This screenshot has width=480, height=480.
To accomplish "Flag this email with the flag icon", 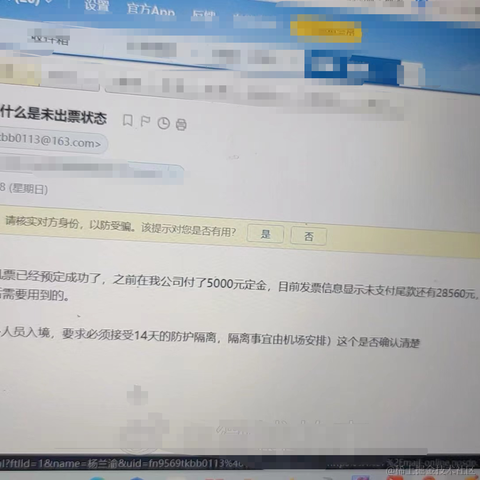I will pyautogui.click(x=145, y=122).
